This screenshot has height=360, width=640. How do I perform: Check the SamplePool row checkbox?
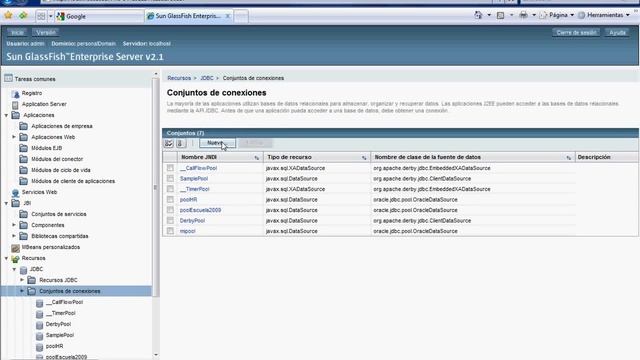[170, 179]
